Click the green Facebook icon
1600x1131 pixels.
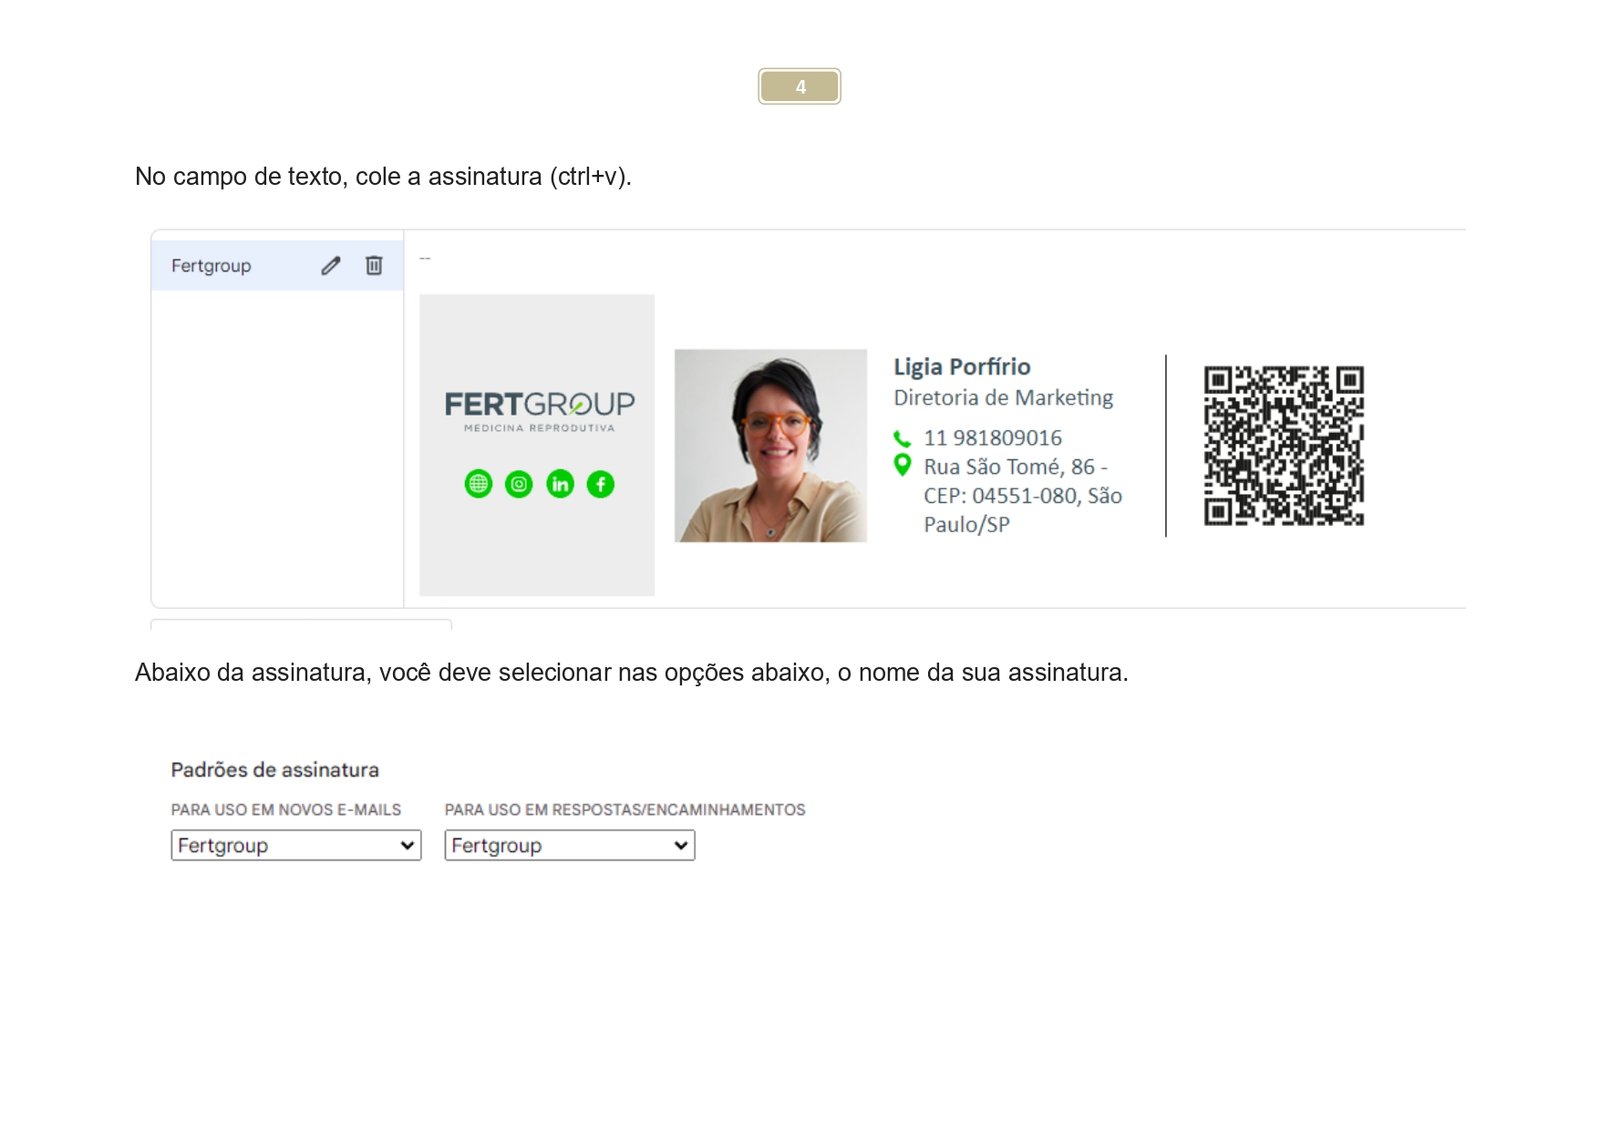(600, 485)
